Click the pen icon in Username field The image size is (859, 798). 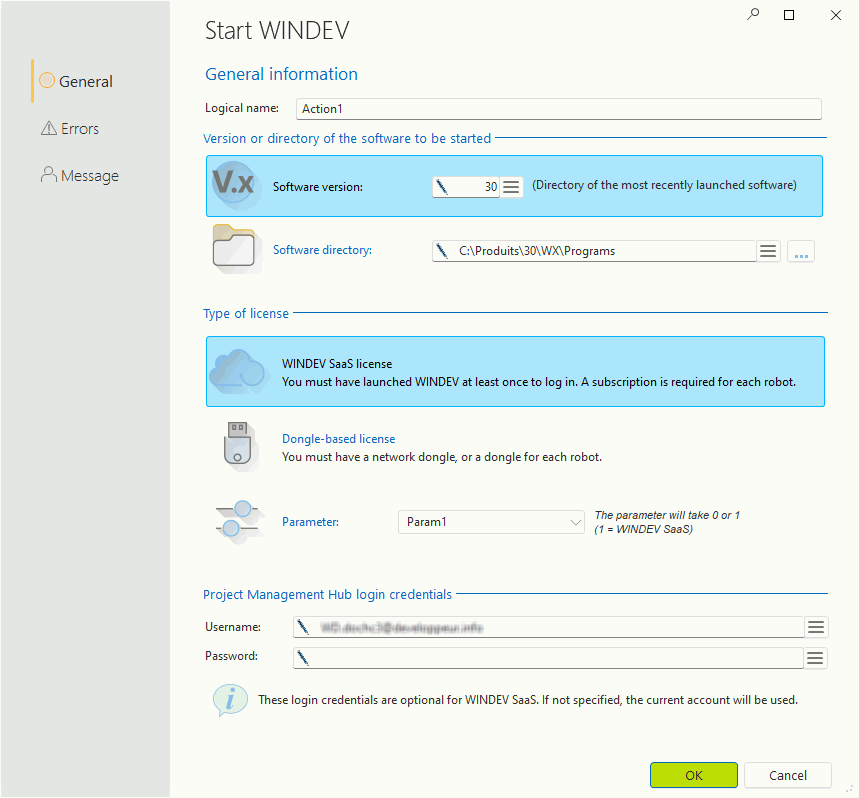[303, 627]
